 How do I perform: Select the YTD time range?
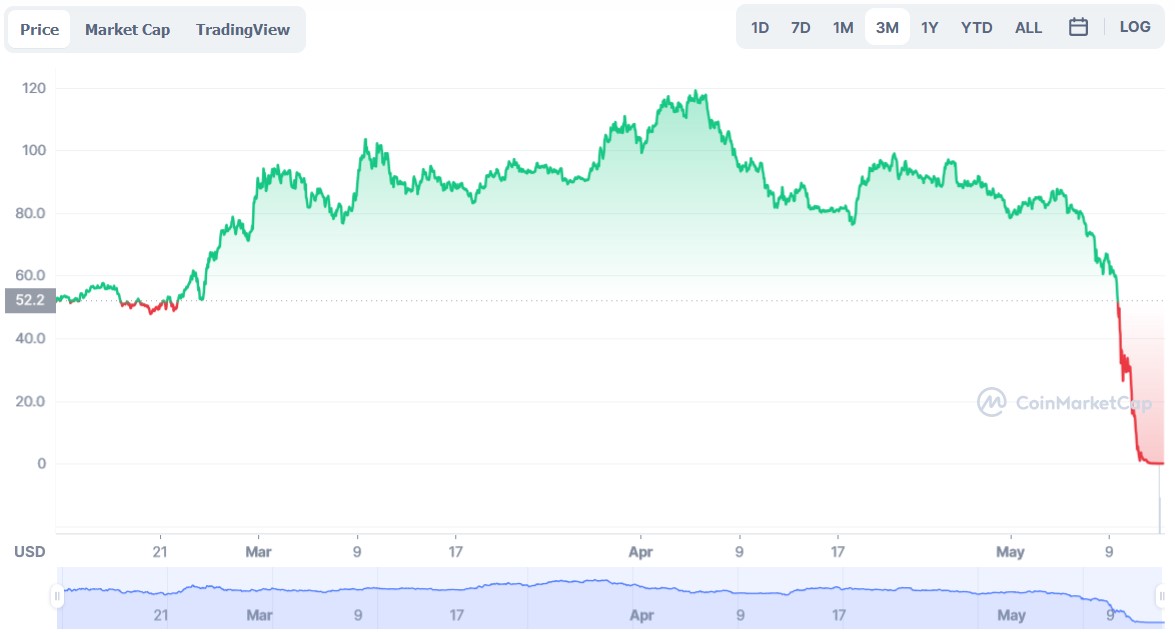tap(976, 27)
